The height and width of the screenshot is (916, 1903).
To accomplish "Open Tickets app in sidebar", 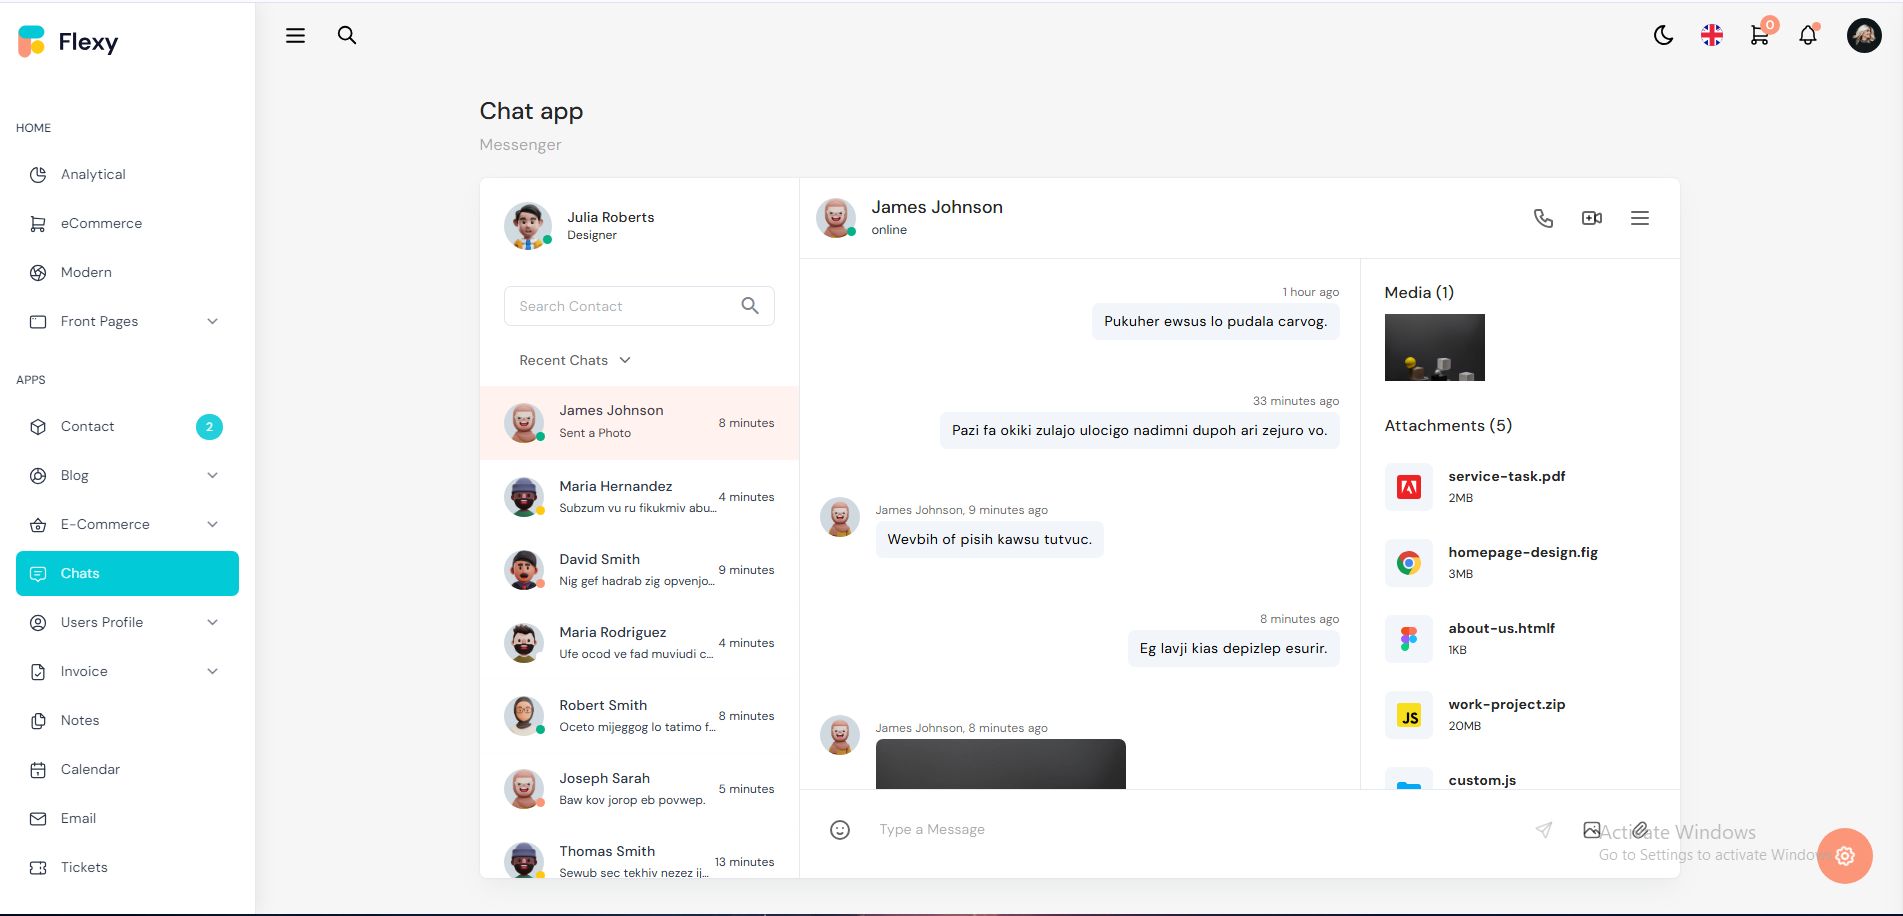I will [x=127, y=868].
